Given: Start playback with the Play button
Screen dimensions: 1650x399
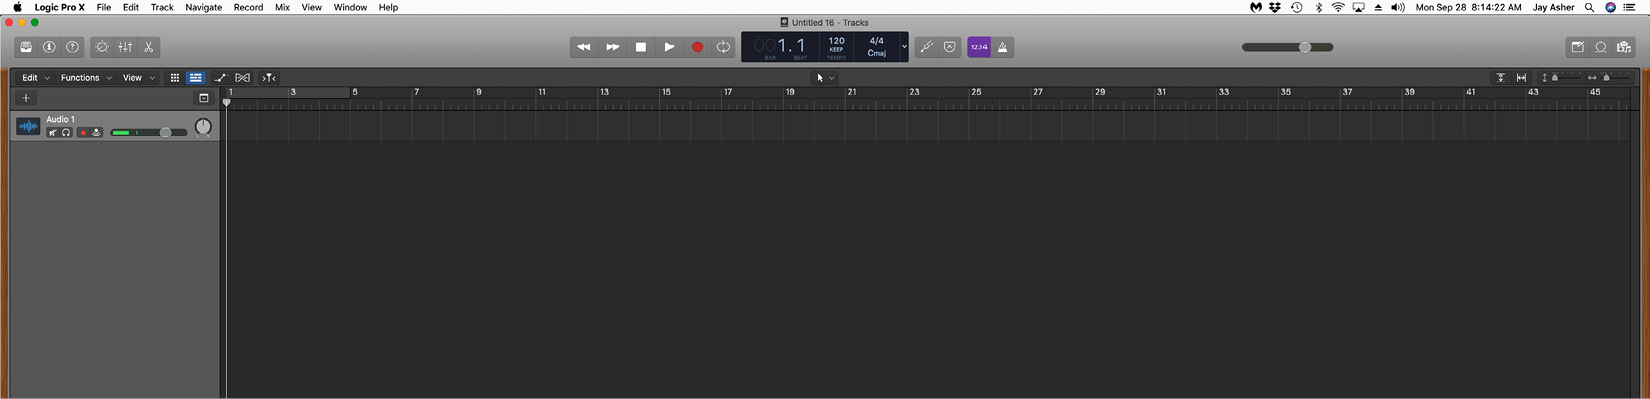Looking at the screenshot, I should pos(669,47).
